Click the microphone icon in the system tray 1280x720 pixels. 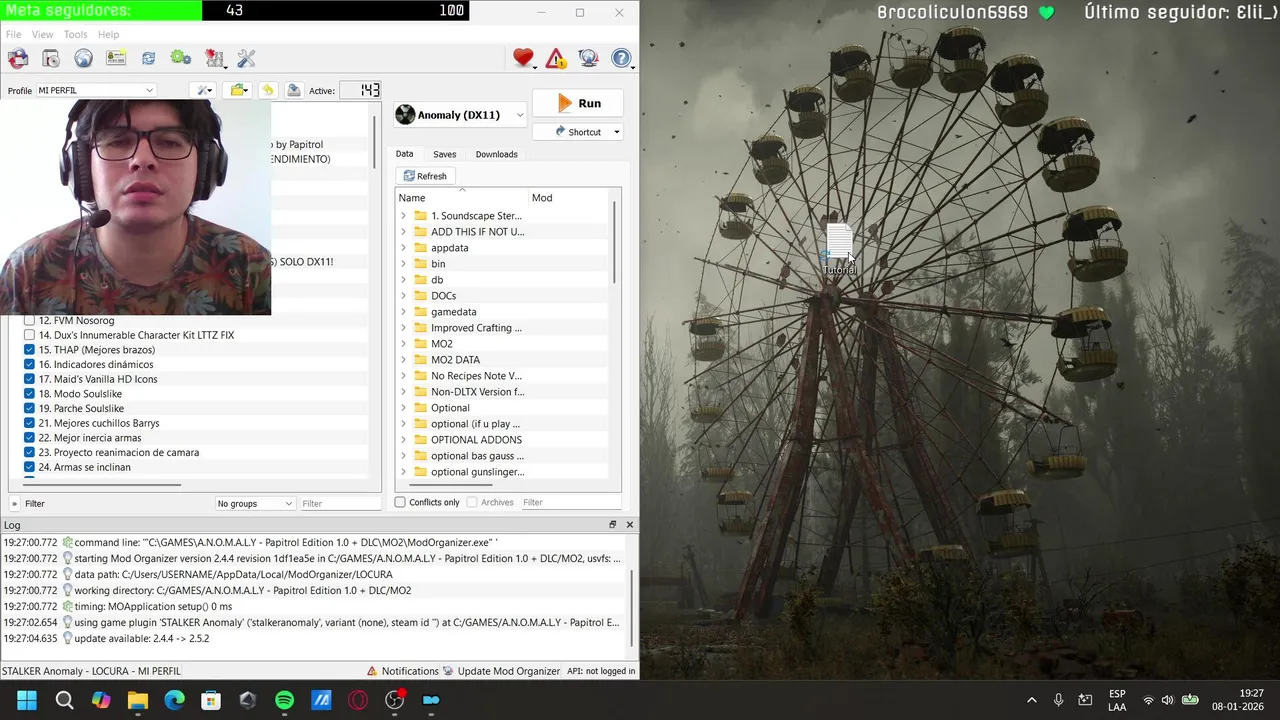[1058, 700]
